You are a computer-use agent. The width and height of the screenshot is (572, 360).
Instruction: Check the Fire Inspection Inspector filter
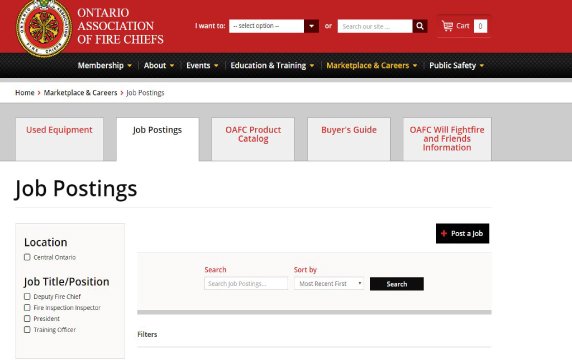27,307
